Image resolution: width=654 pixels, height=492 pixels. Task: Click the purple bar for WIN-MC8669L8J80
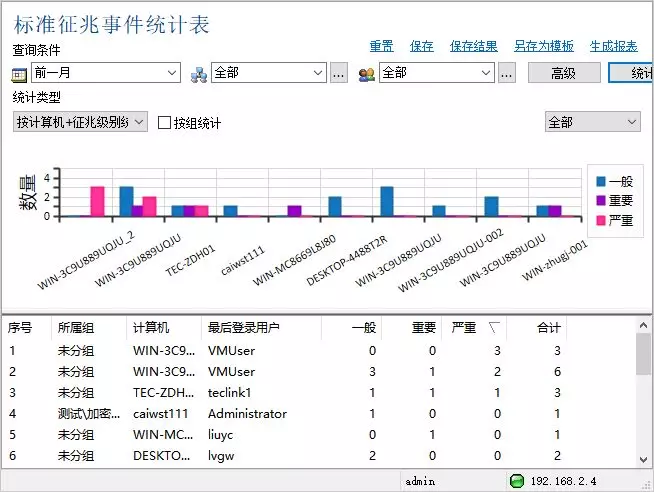click(294, 211)
